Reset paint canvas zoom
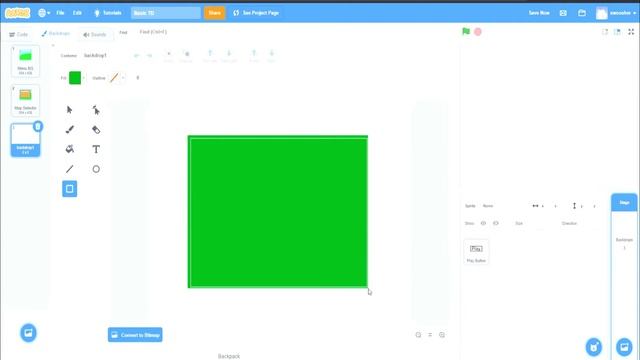Viewport: 640px width, 360px height. (430, 335)
